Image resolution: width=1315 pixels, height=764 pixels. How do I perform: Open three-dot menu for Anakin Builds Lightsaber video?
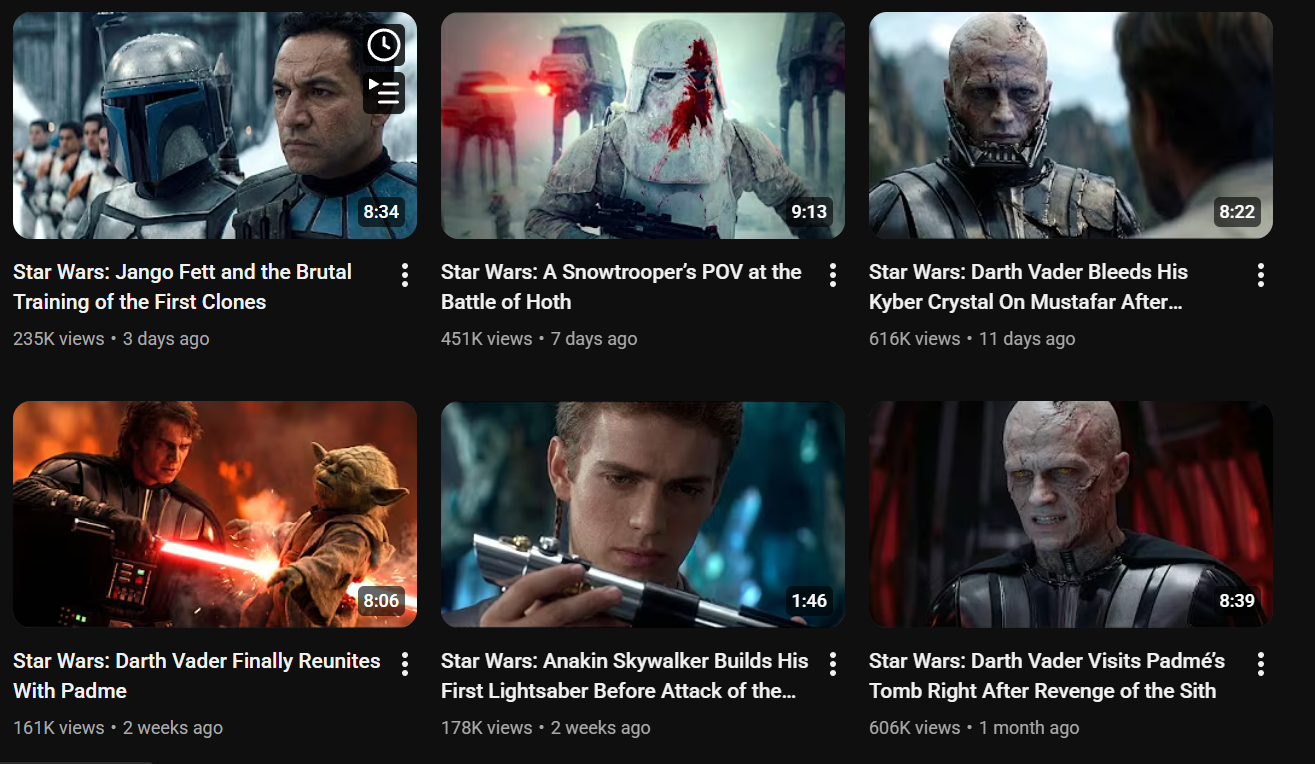point(833,664)
